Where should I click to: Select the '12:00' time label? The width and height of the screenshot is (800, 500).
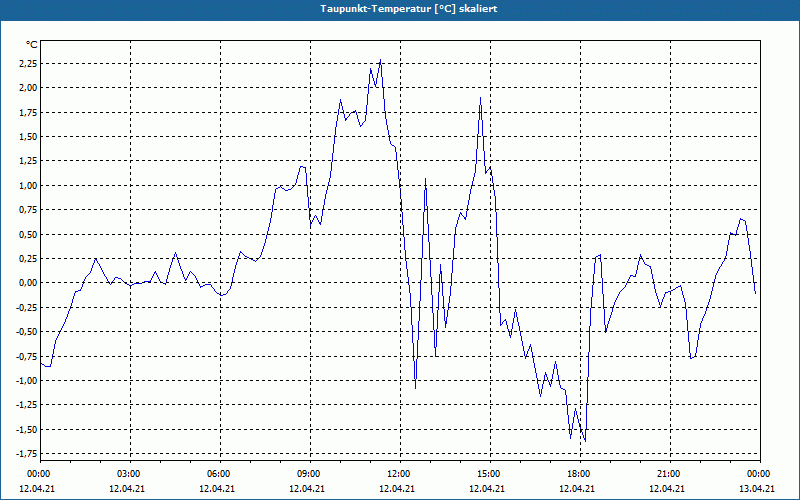click(401, 474)
